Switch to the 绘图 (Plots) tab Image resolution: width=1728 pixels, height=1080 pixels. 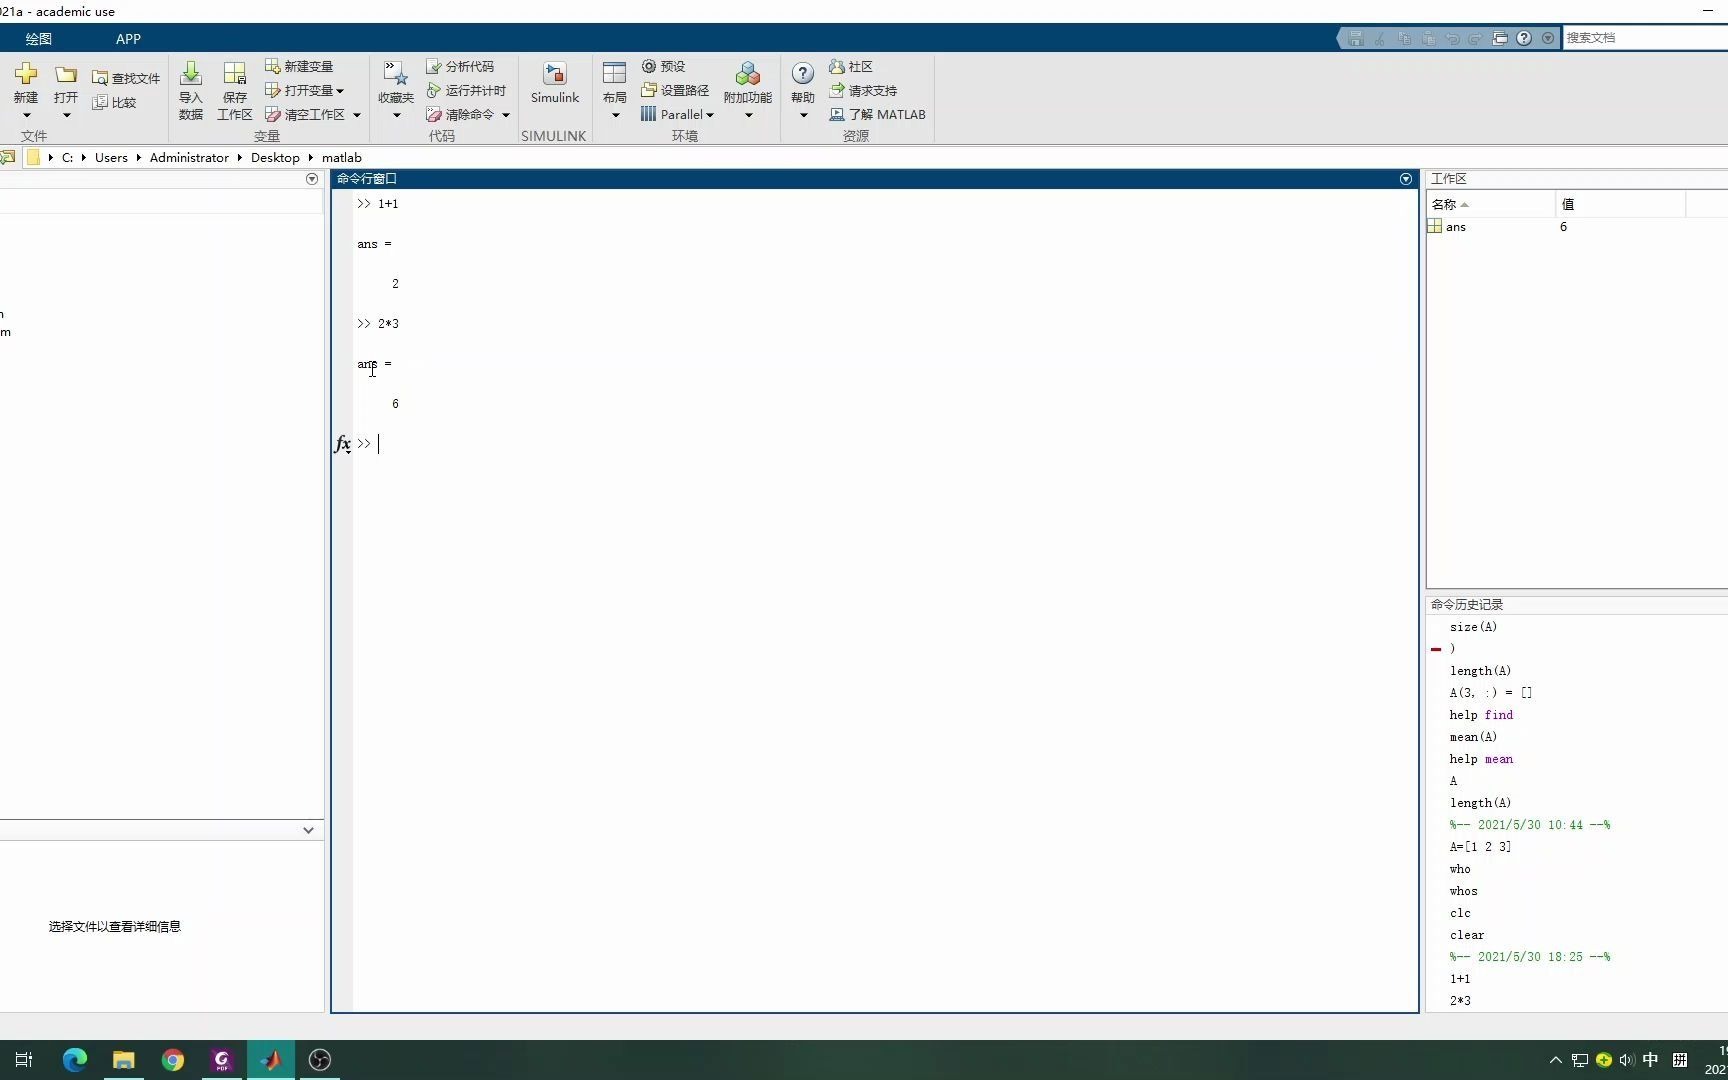click(39, 38)
